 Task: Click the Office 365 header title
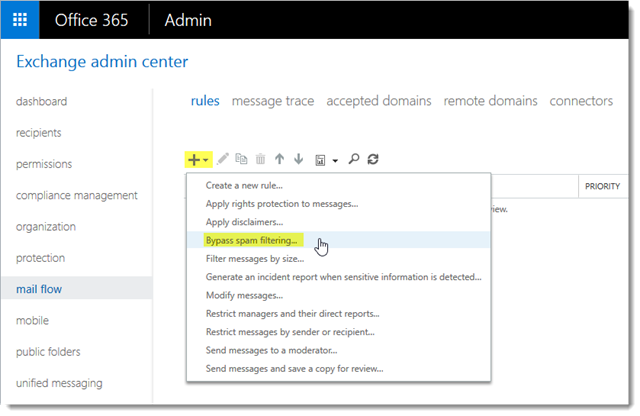coord(91,20)
